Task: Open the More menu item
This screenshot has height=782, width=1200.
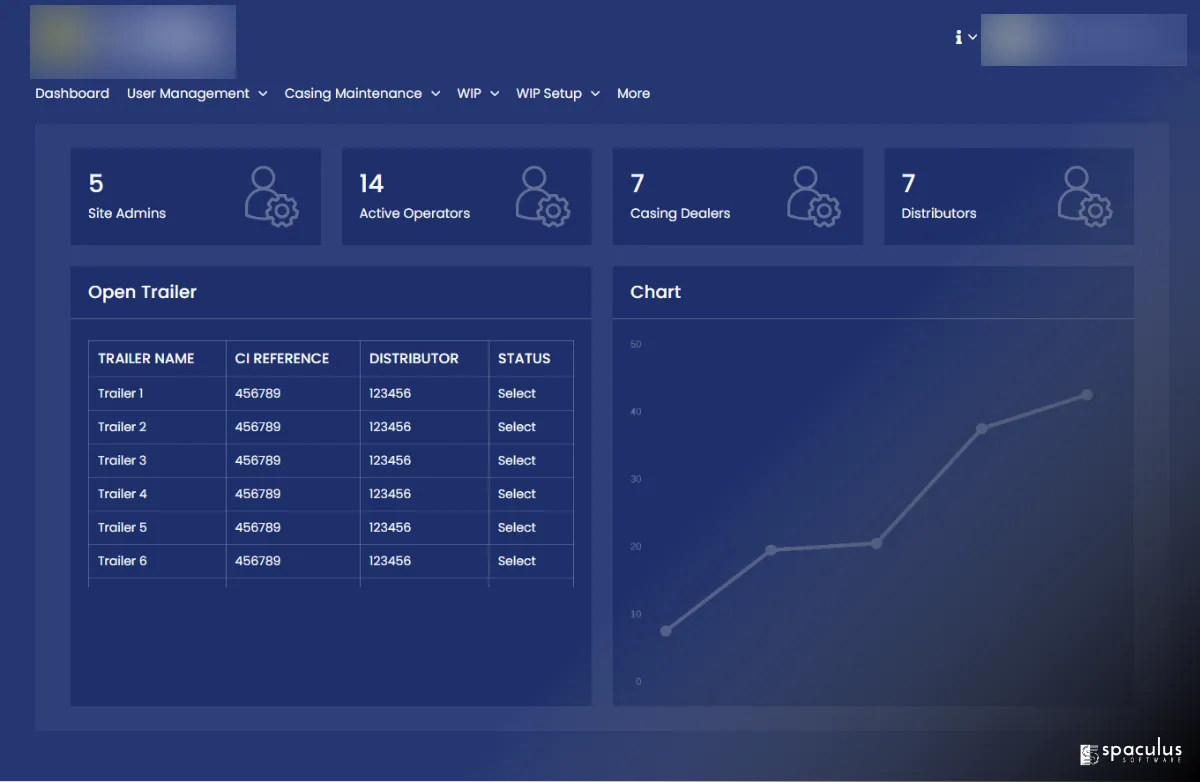Action: pos(633,93)
